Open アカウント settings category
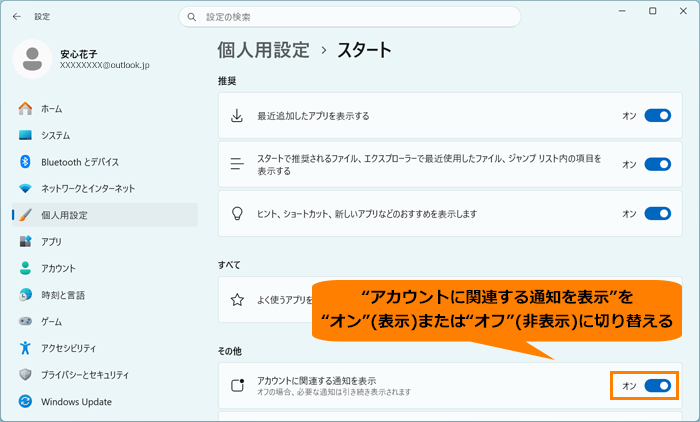Image resolution: width=700 pixels, height=422 pixels. pos(105,268)
